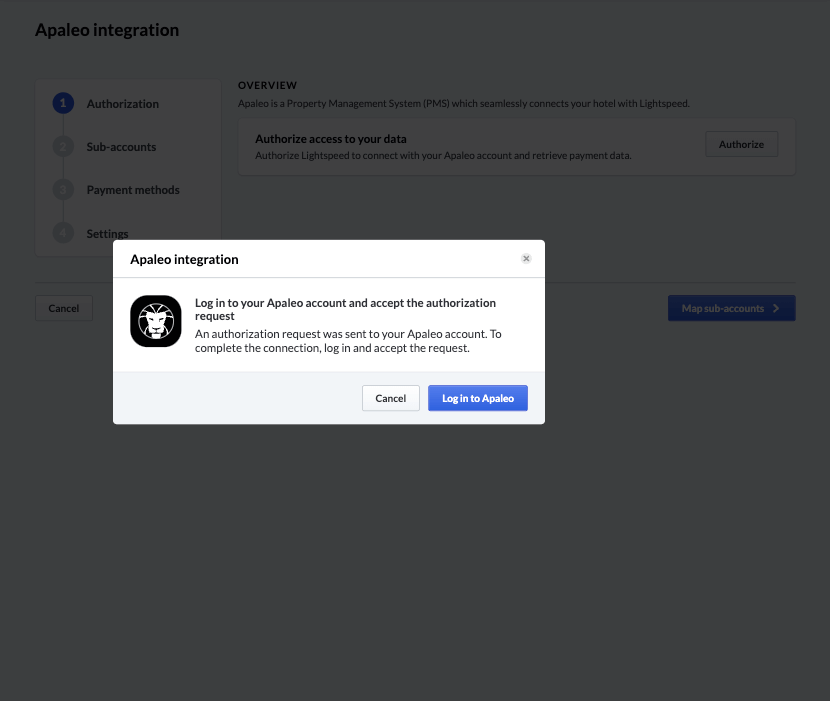Click Log in to Apaleo
Image resolution: width=830 pixels, height=701 pixels.
477,398
